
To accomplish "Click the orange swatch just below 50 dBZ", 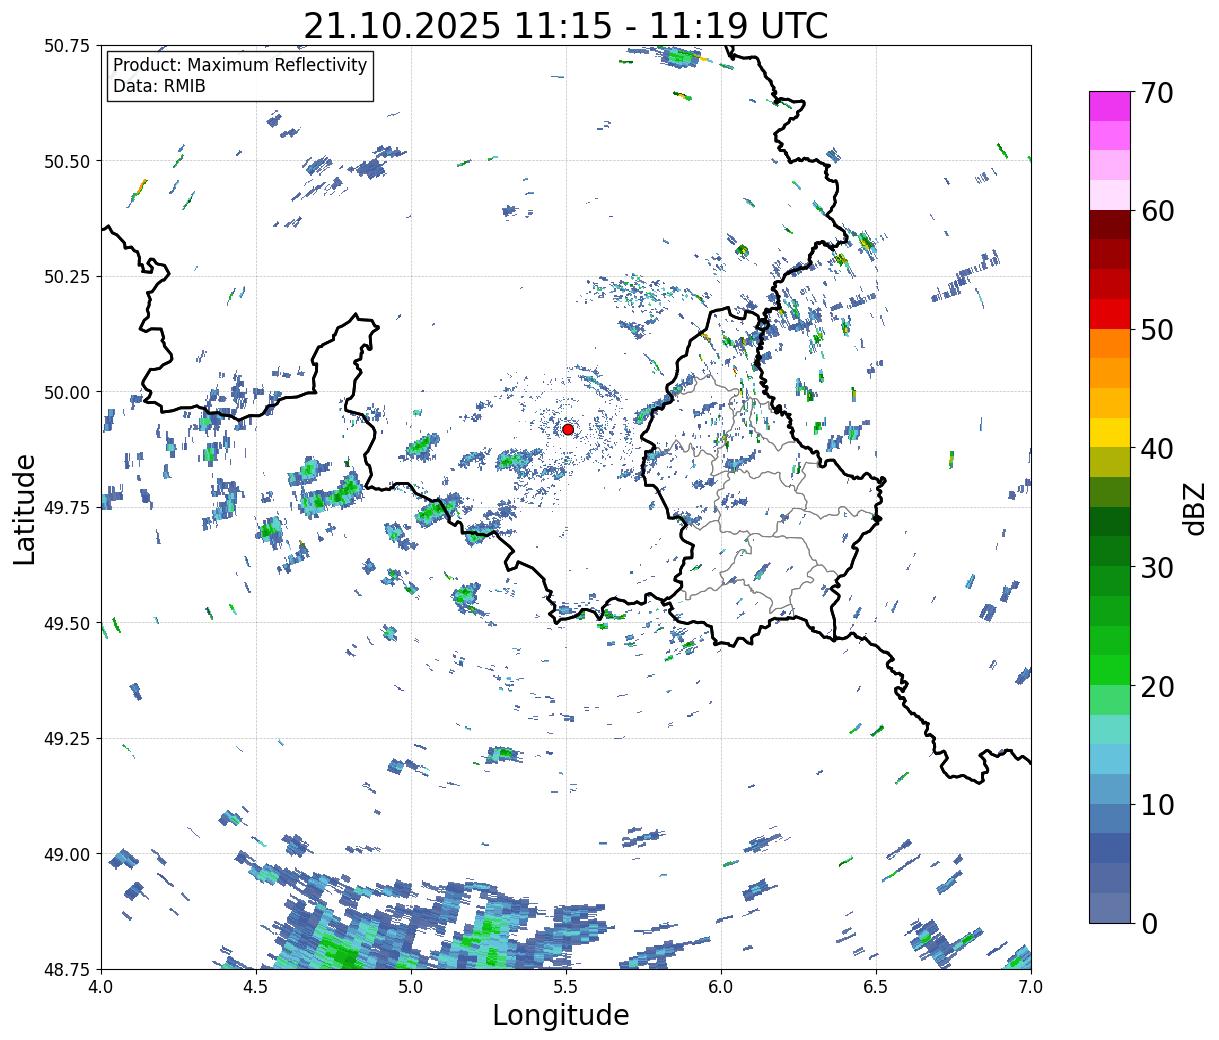I will pos(1110,344).
